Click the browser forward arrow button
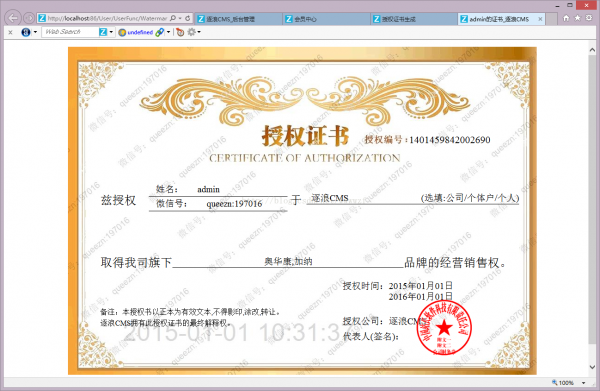 [x=29, y=18]
